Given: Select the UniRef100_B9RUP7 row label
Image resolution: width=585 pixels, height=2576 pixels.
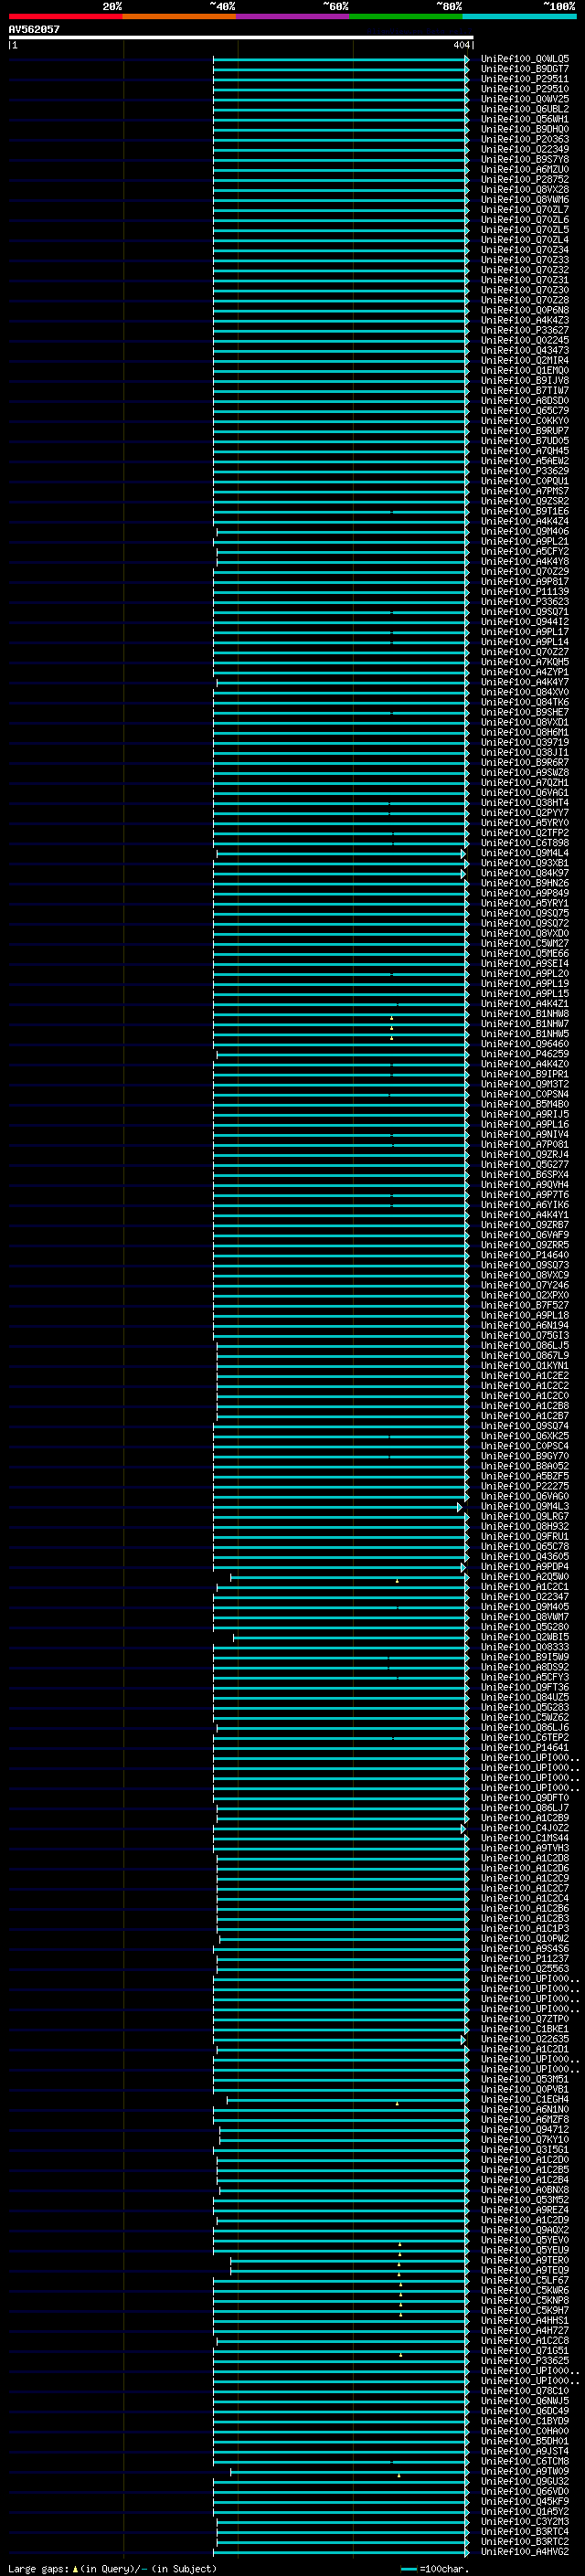Looking at the screenshot, I should (x=524, y=431).
